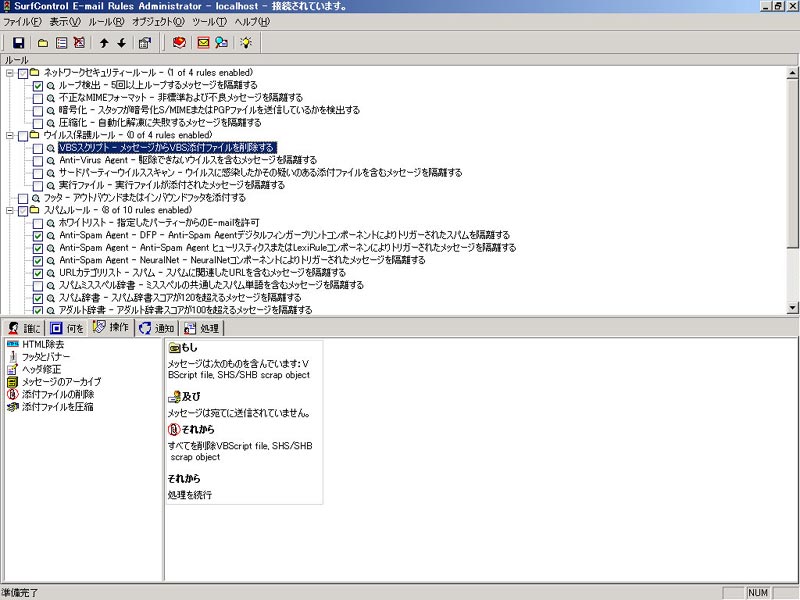
Task: Collapse the ネットワークセキュリティールール tree group
Action: (10, 73)
